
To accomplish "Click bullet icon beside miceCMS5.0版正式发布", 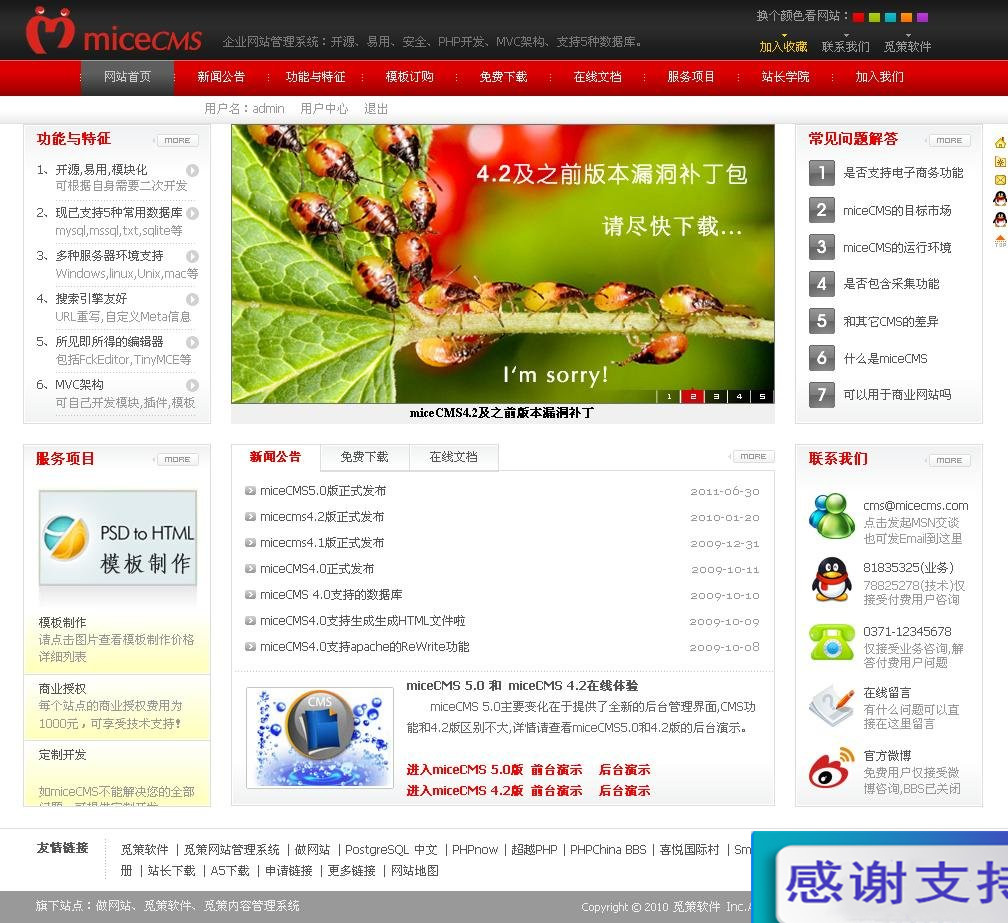I will pos(250,491).
